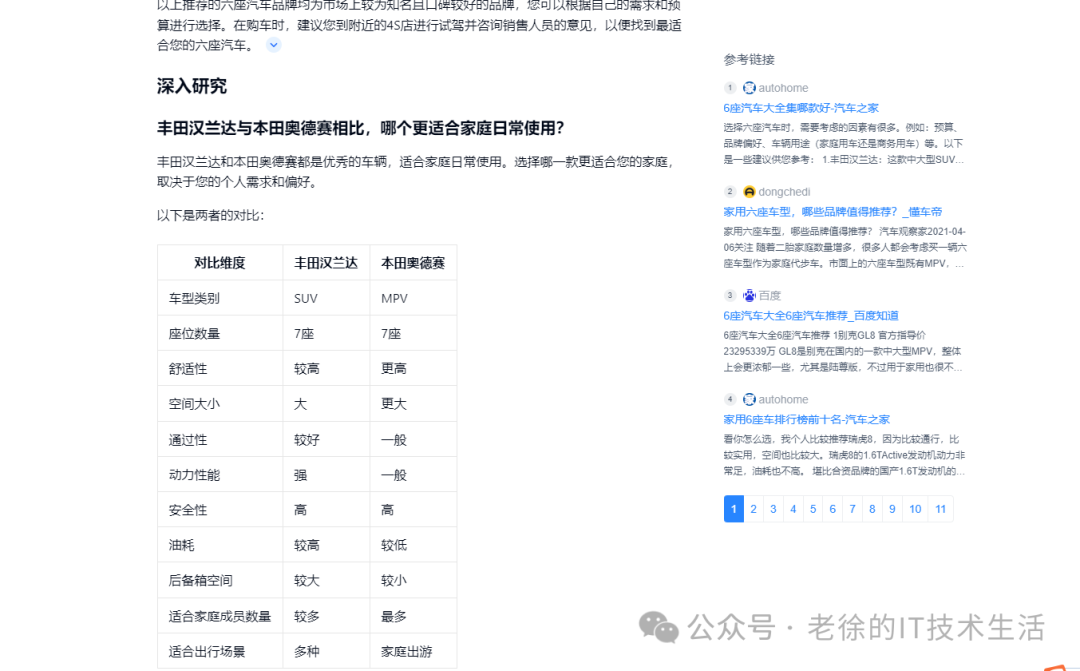Click the 更大 space cell
Screen dimensions: 1080x671
(x=394, y=404)
